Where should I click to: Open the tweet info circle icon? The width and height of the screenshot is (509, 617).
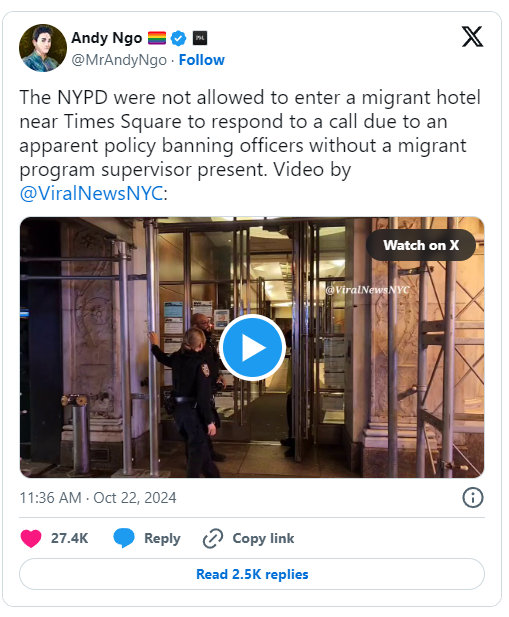(472, 498)
